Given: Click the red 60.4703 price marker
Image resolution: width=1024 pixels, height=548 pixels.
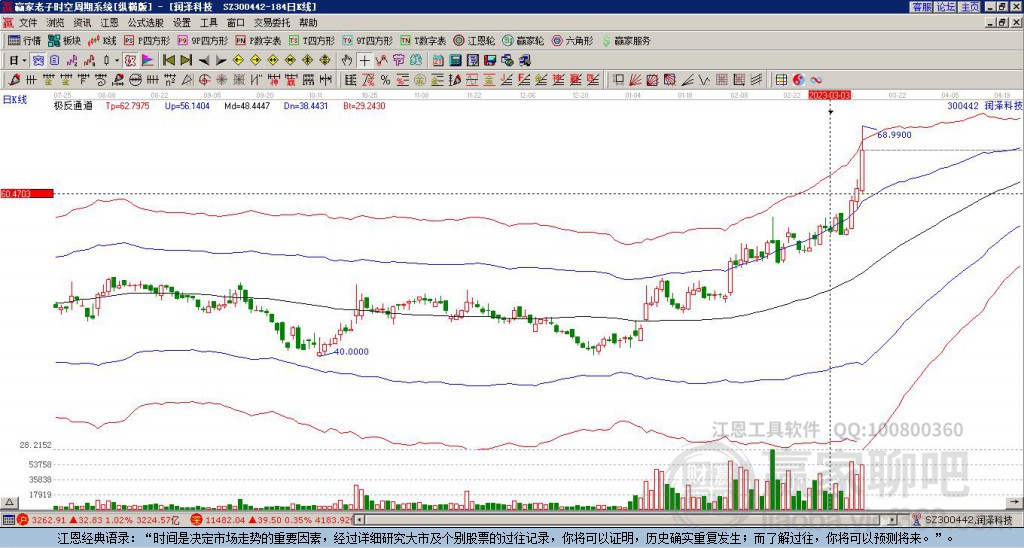Looking at the screenshot, I should point(27,193).
